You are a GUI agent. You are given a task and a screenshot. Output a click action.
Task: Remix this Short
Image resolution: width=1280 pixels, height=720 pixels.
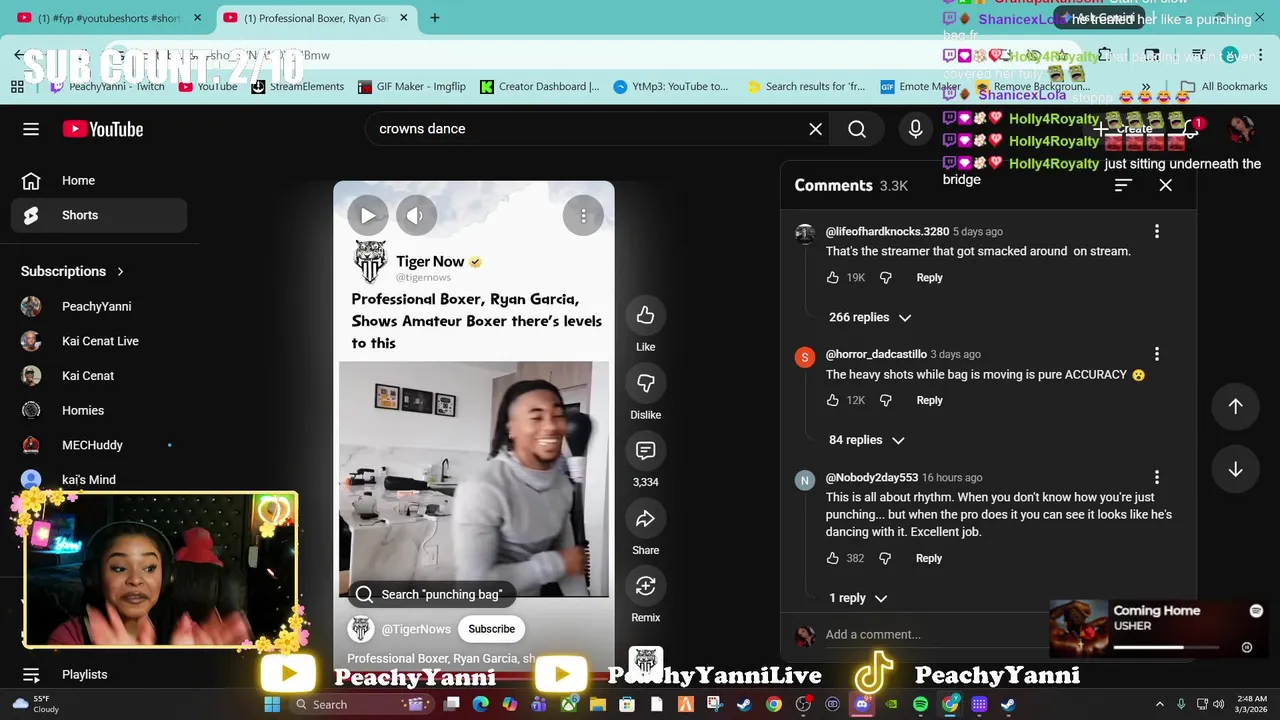tap(645, 586)
